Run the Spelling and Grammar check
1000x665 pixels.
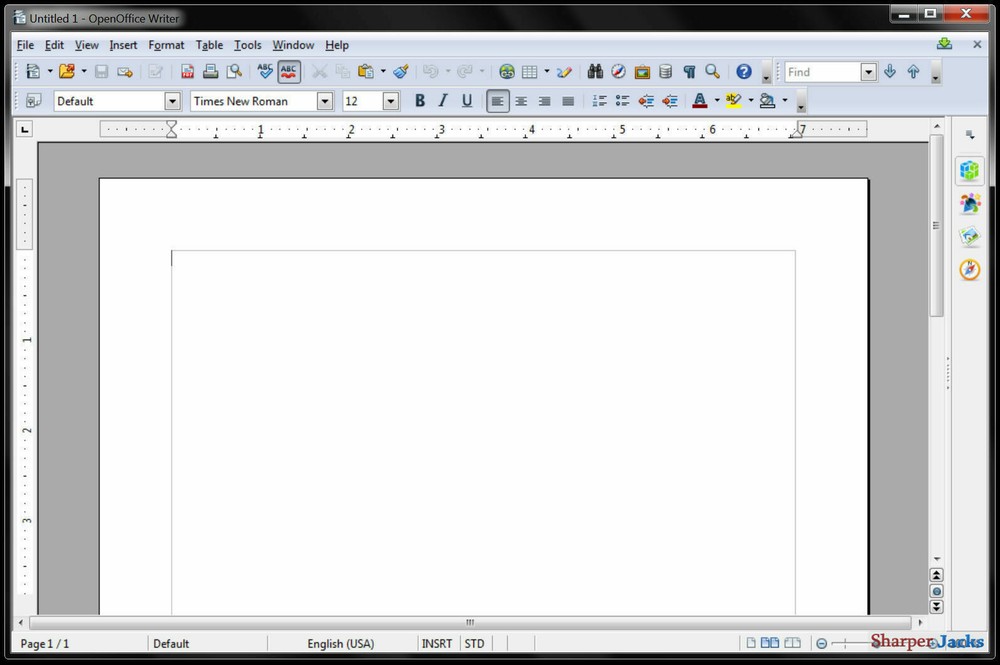pyautogui.click(x=264, y=72)
